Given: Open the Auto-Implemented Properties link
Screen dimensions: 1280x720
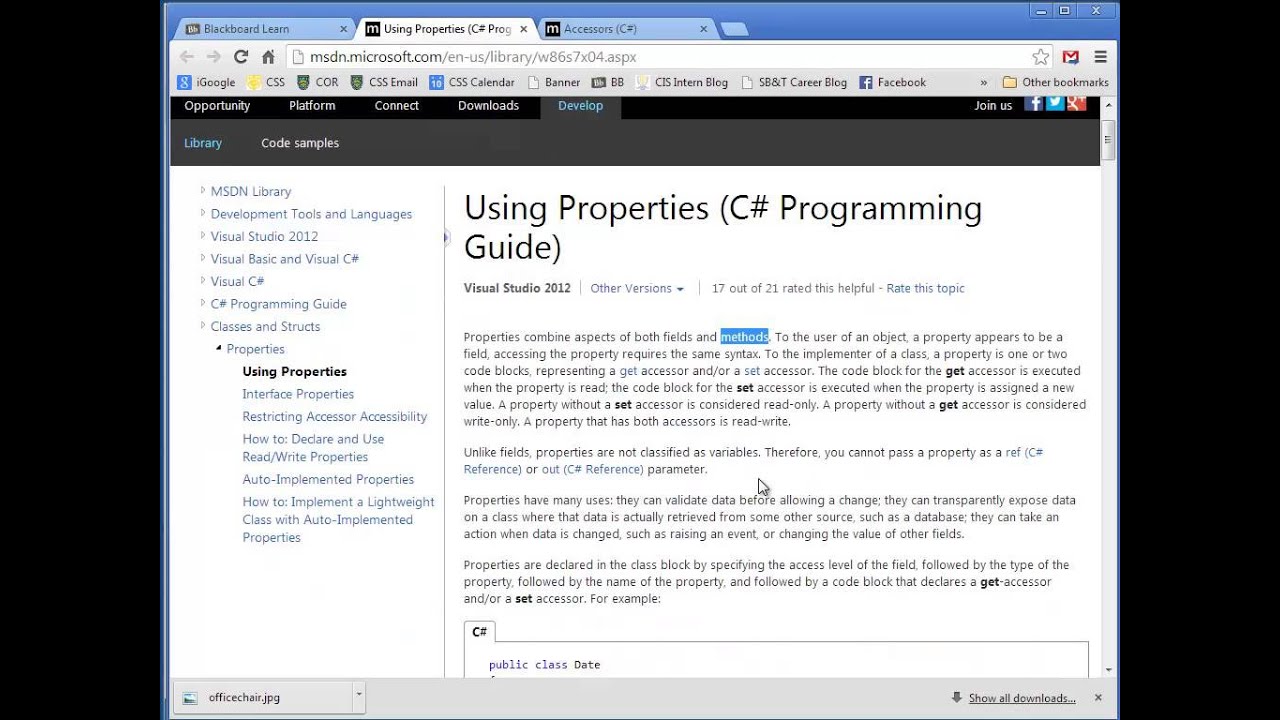Looking at the screenshot, I should tap(328, 479).
